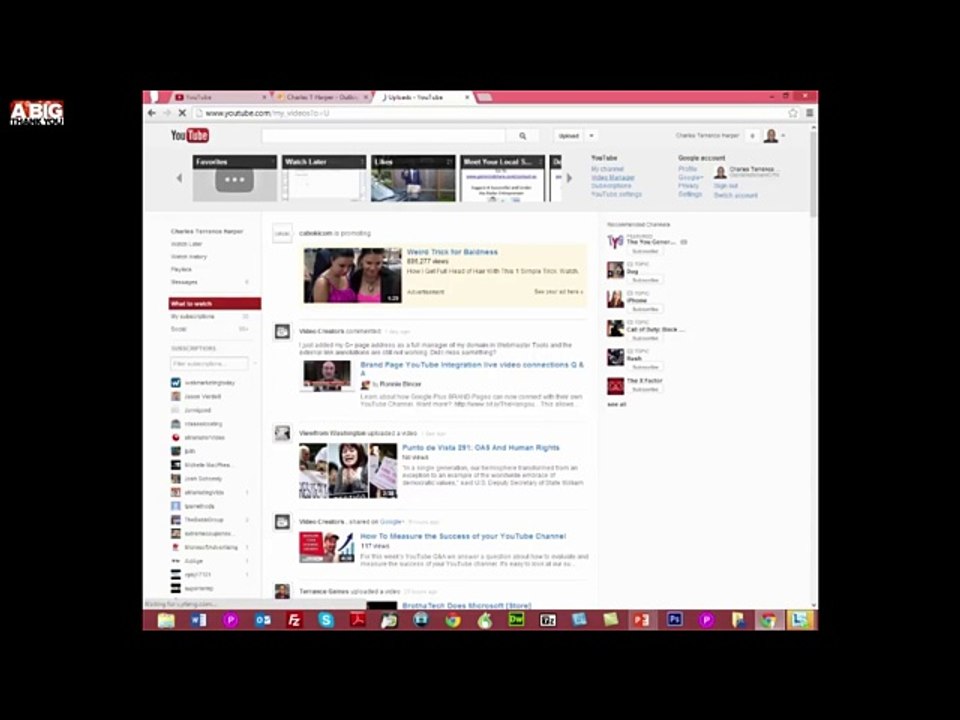
Task: Click the account avatar in the header
Action: 771,136
